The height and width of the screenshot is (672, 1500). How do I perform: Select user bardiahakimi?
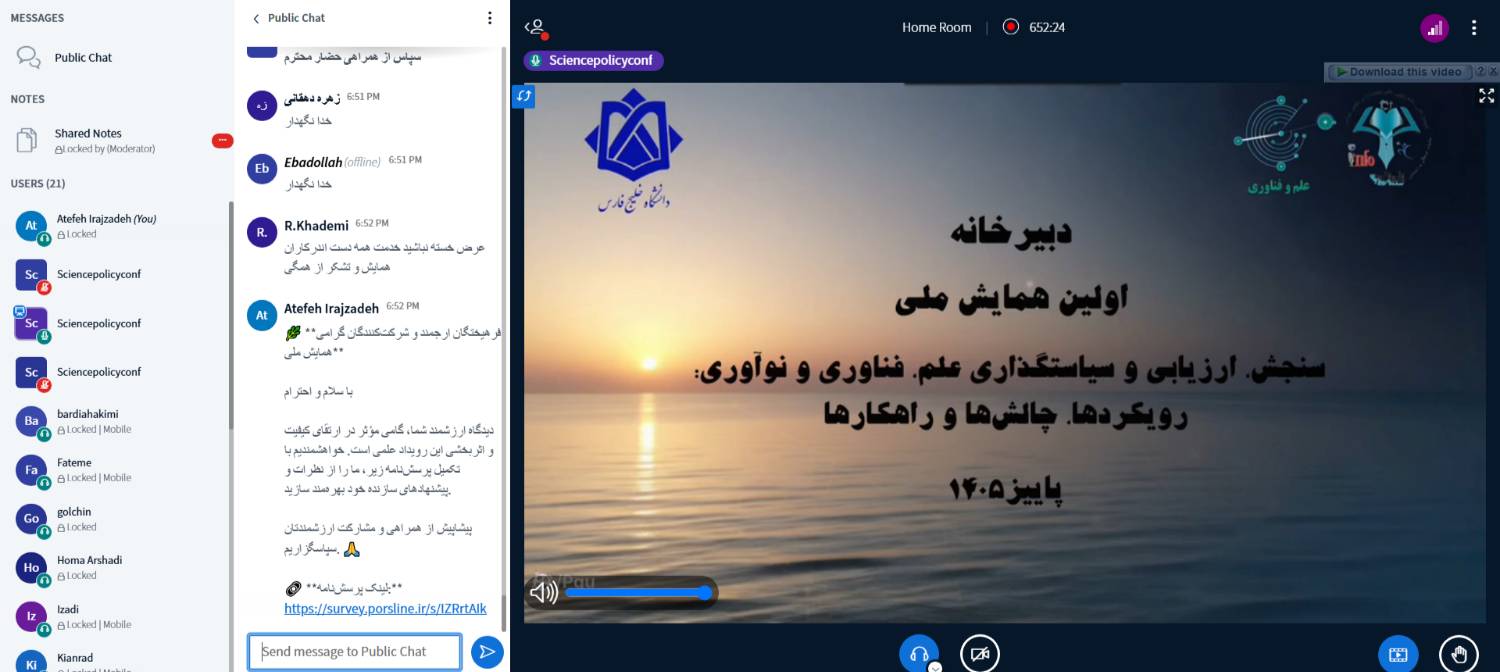[x=120, y=421]
